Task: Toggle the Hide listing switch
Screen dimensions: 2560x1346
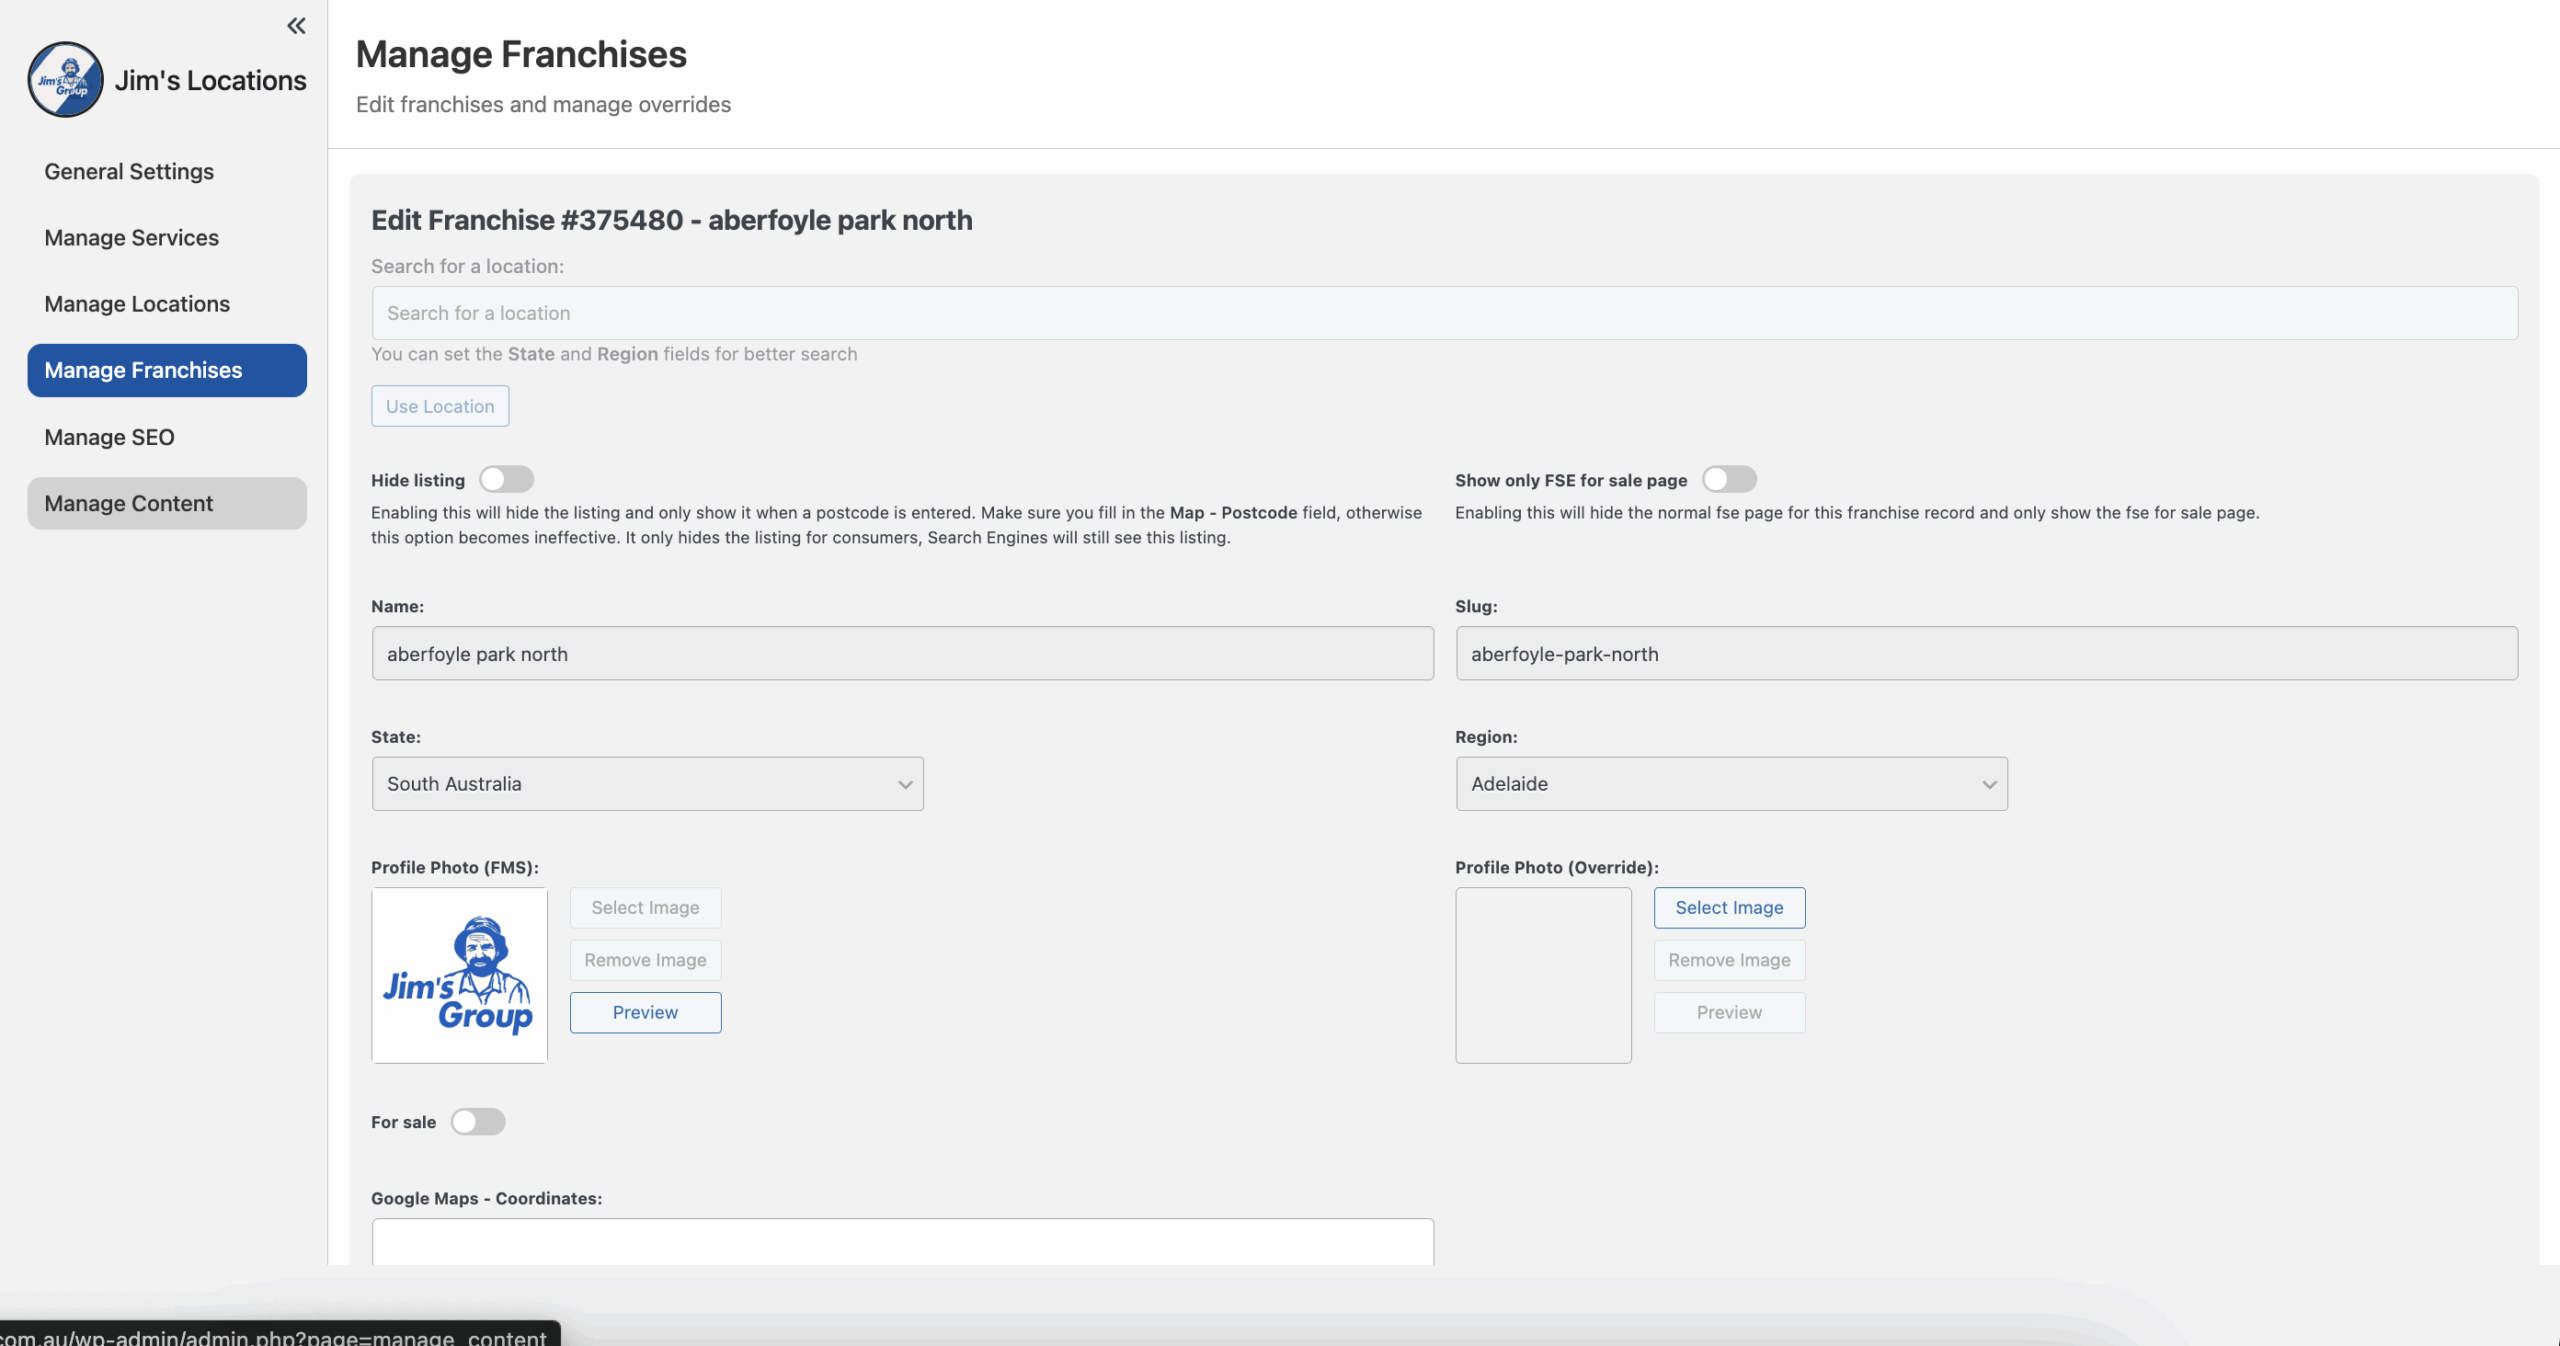Action: (506, 480)
